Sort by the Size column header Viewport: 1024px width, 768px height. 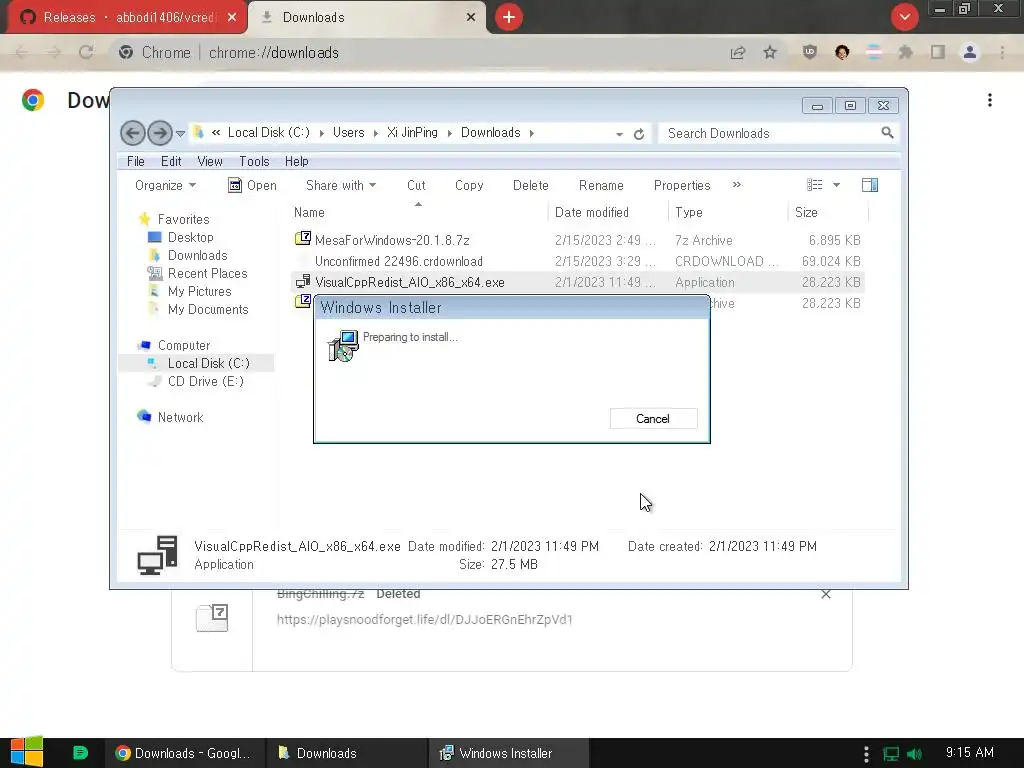(806, 212)
